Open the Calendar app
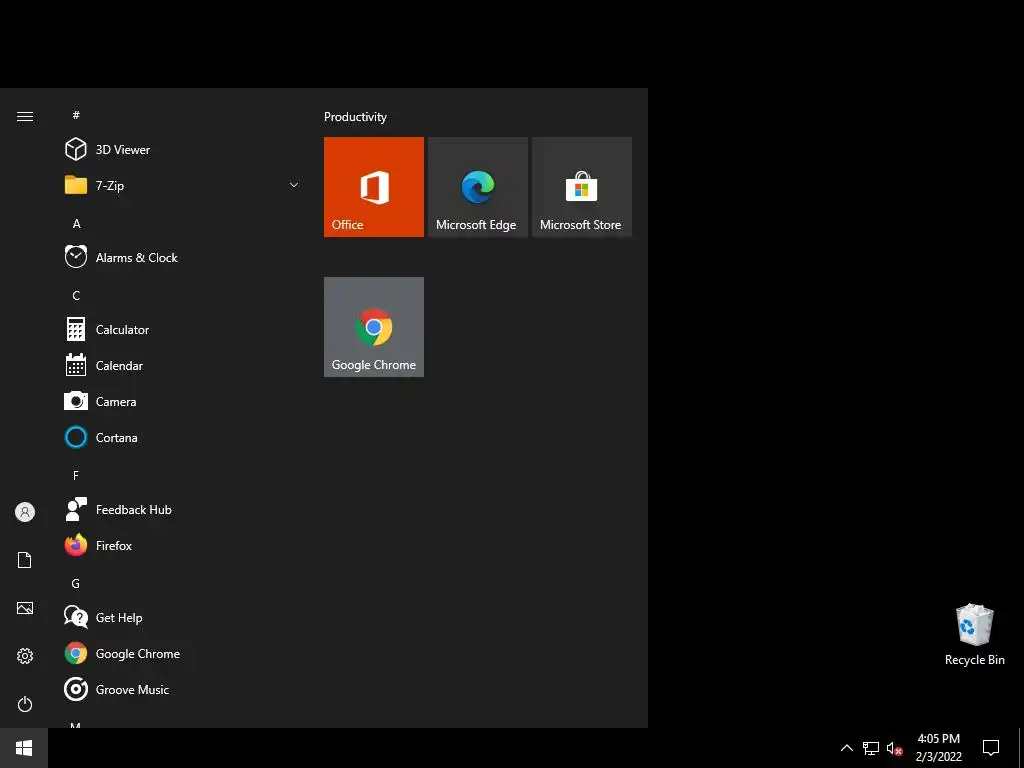The image size is (1024, 768). pyautogui.click(x=183, y=366)
